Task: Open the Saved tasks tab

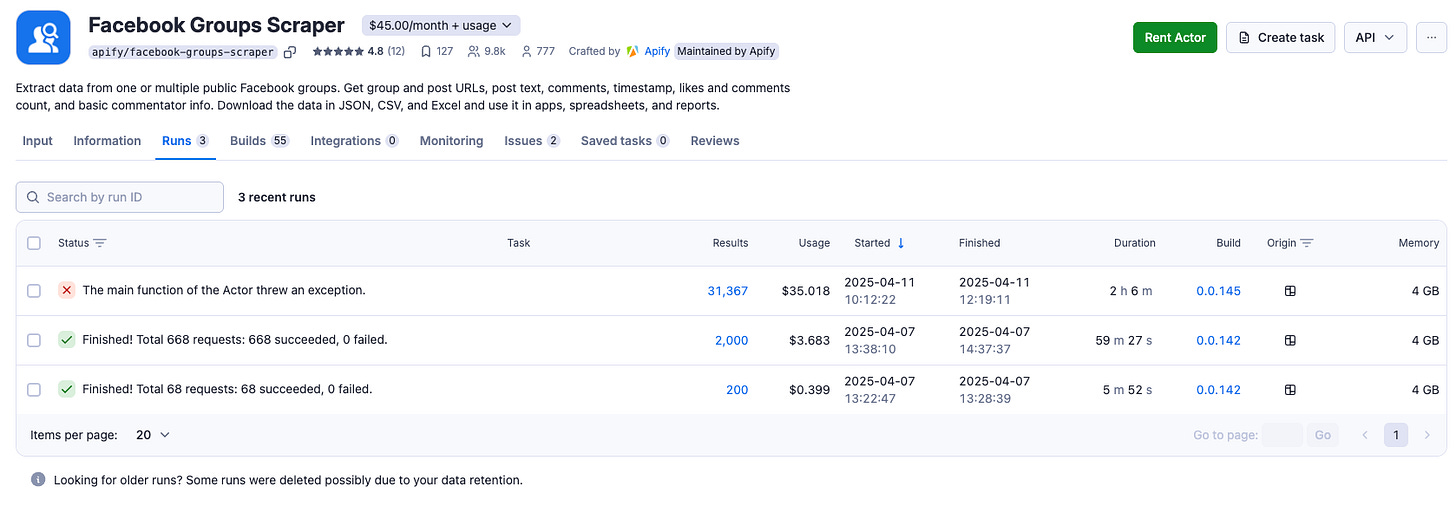Action: coord(625,141)
